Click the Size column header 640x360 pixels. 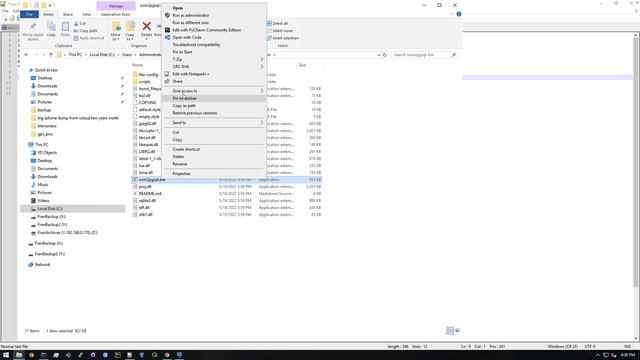coord(302,65)
